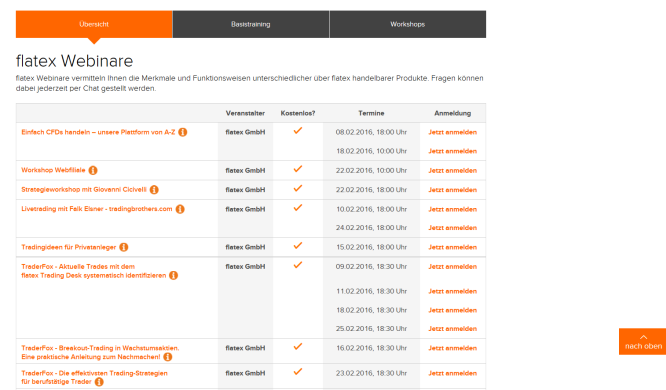Show info for Tradingideen für Privatanleger
The height and width of the screenshot is (390, 666).
pos(124,247)
